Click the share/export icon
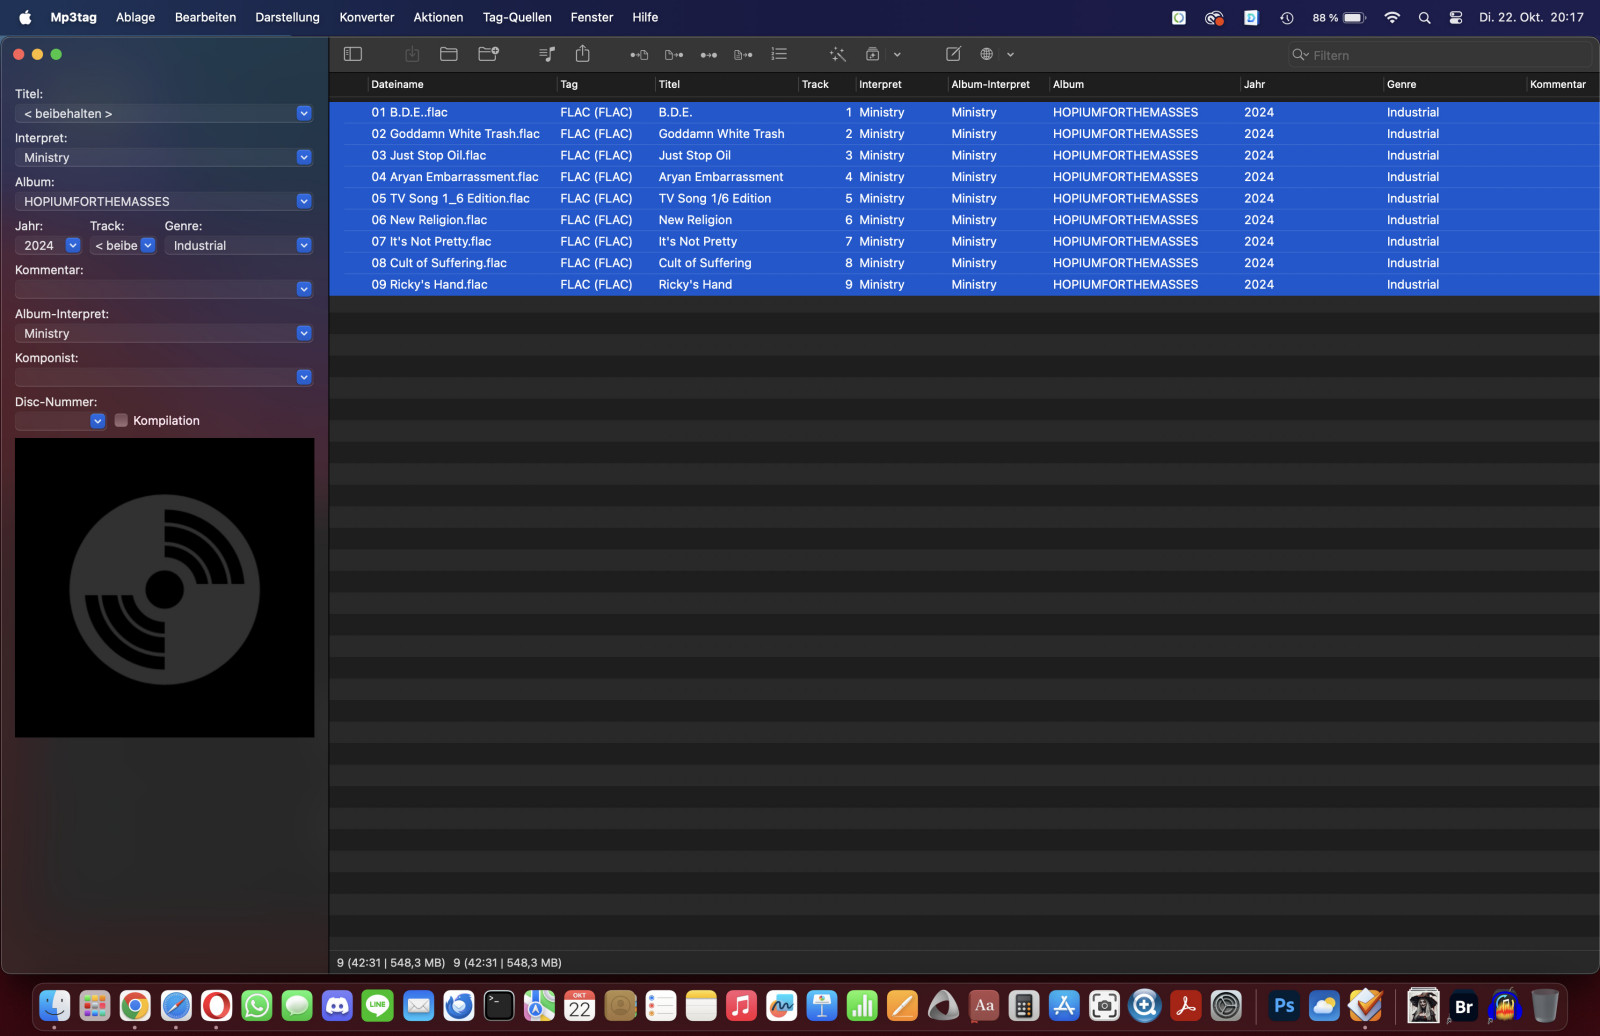1600x1036 pixels. 583,54
